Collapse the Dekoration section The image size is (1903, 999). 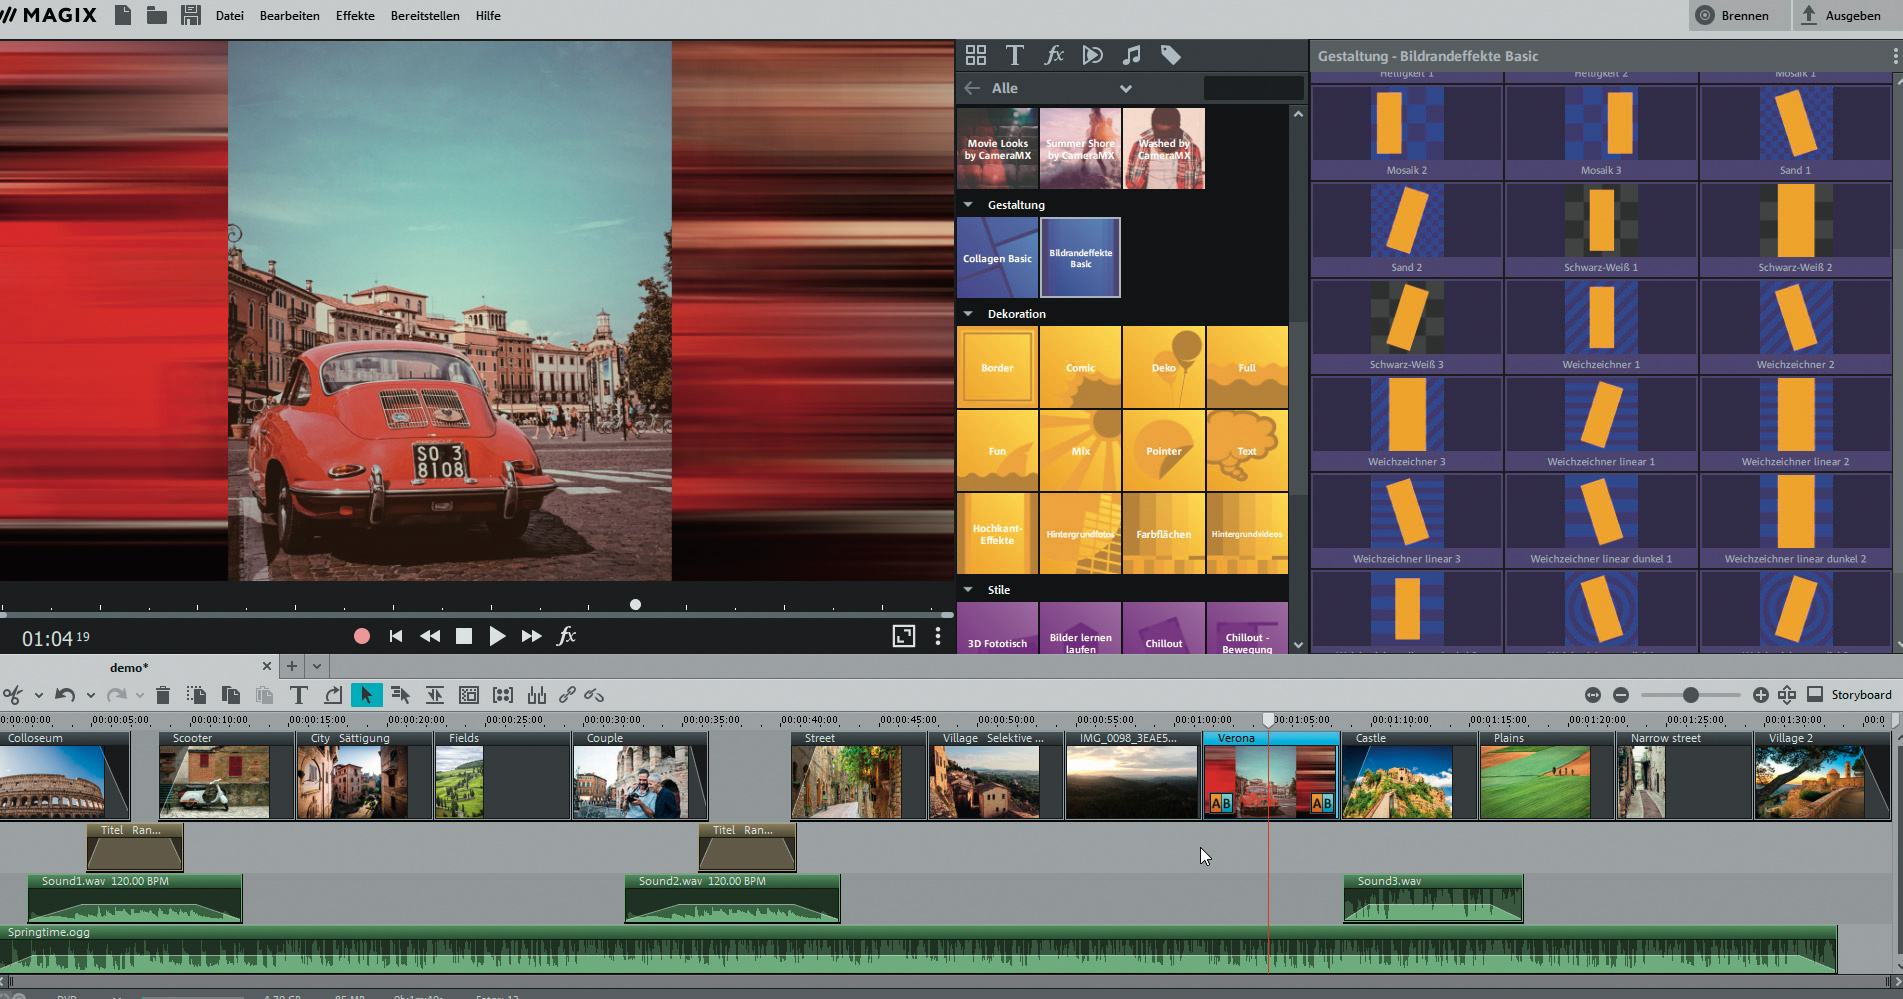point(968,314)
